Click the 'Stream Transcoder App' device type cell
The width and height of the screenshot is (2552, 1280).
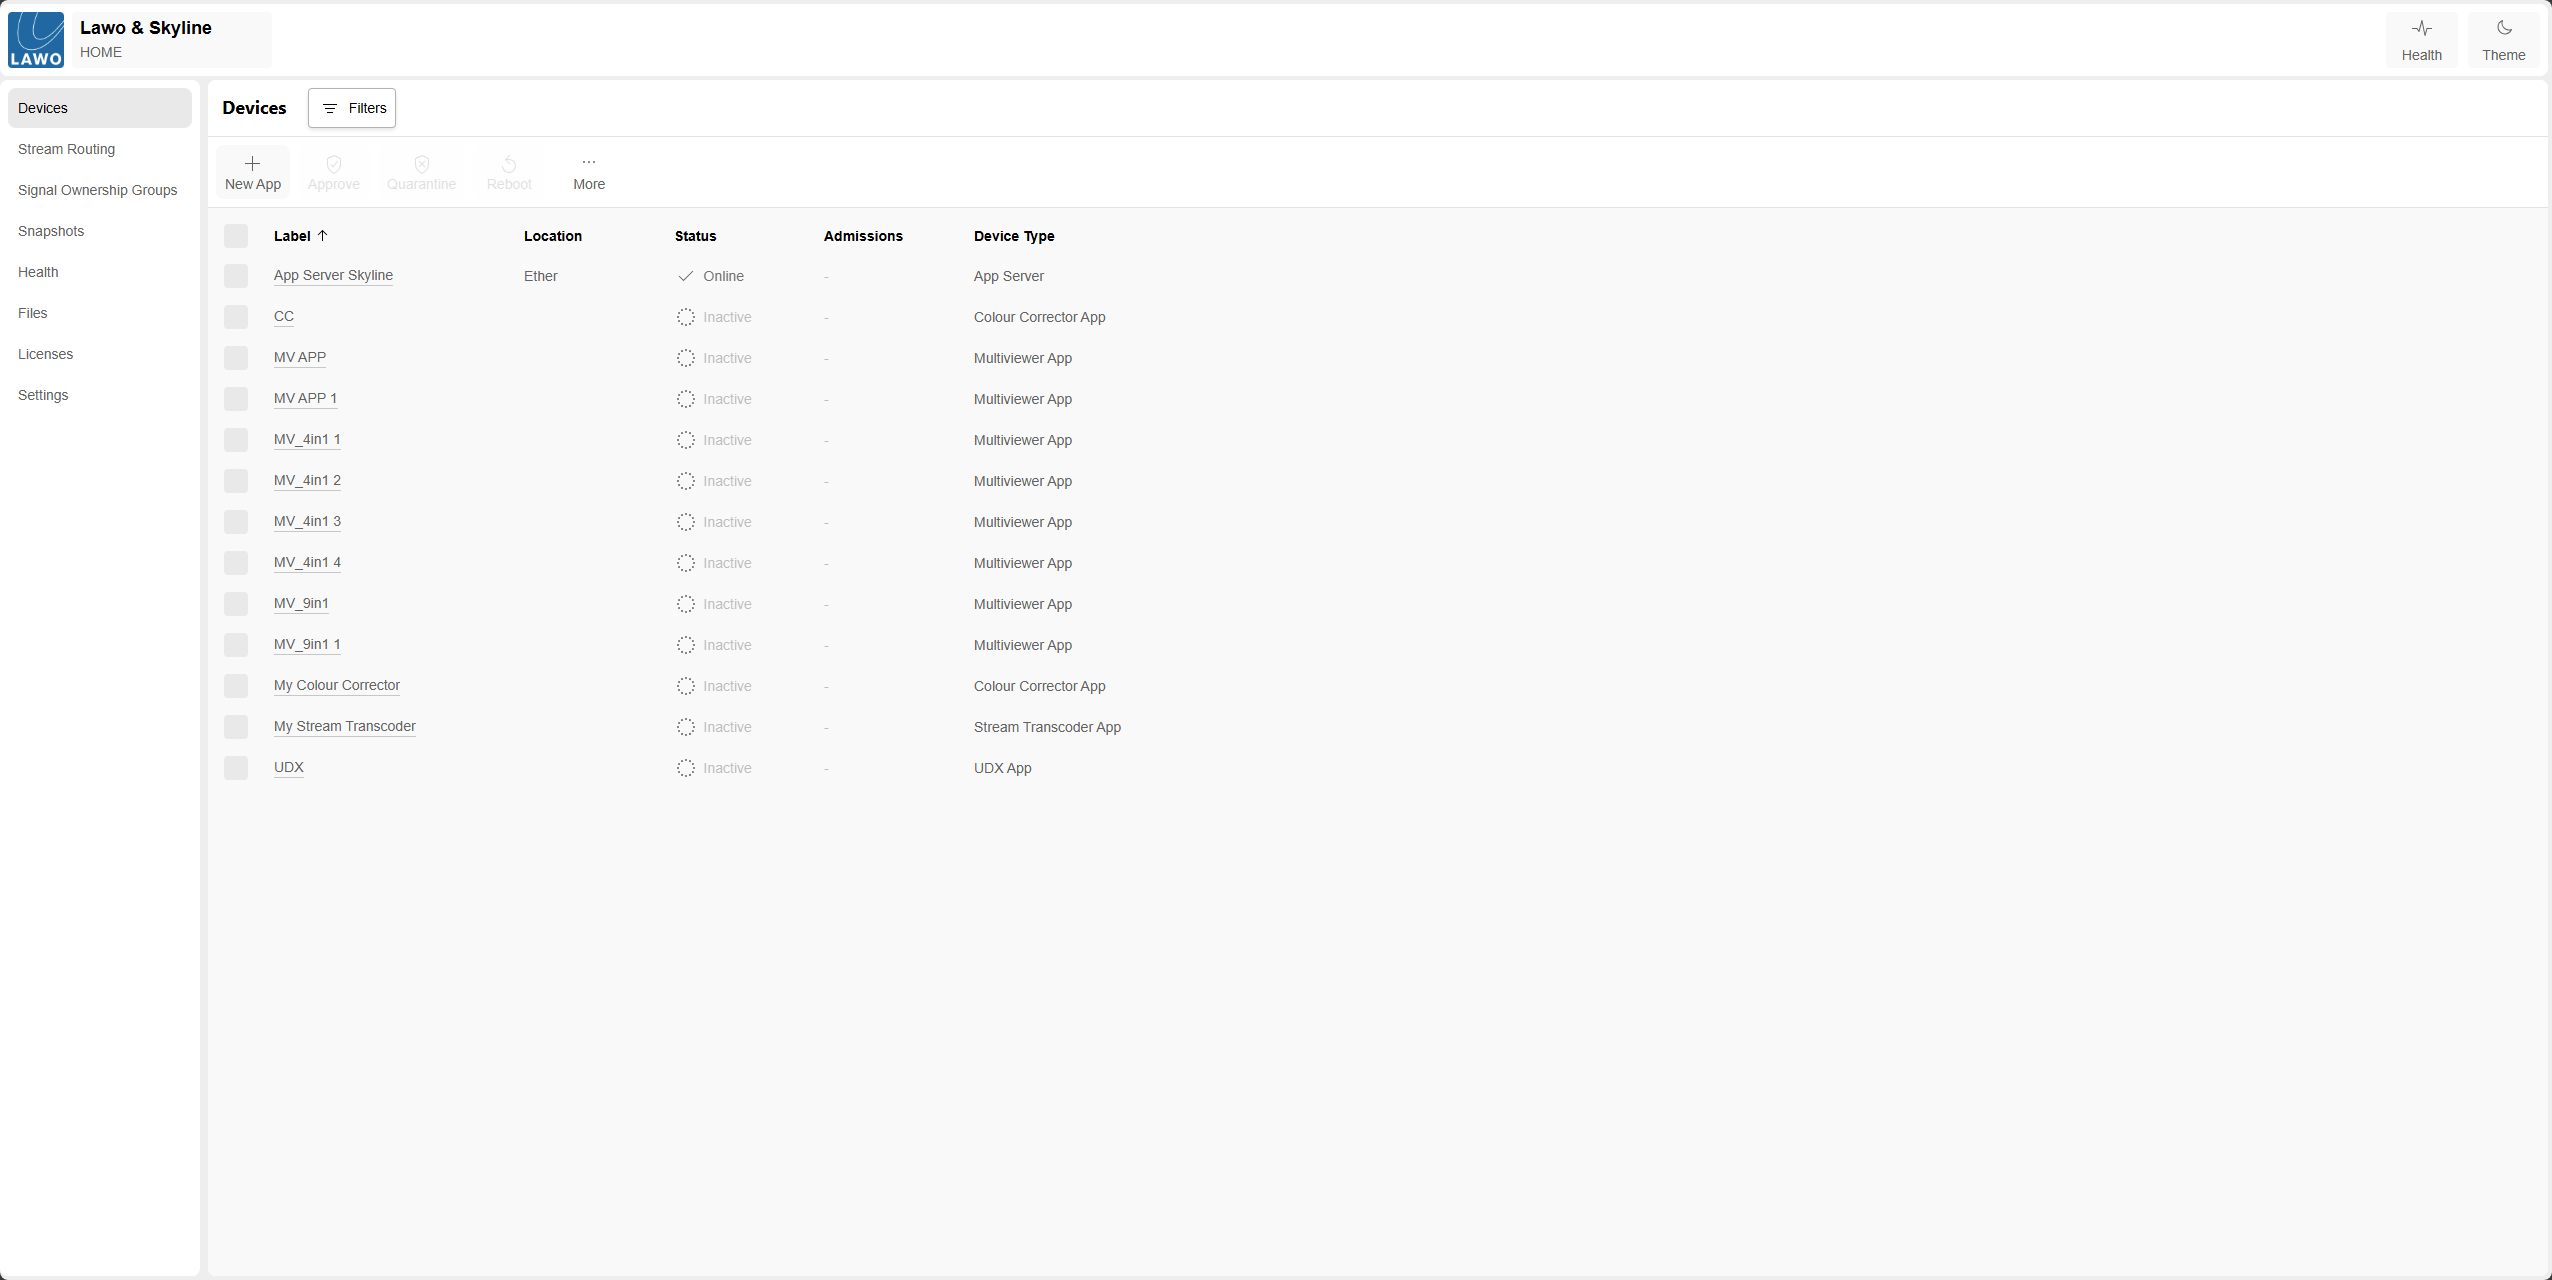[x=1047, y=727]
